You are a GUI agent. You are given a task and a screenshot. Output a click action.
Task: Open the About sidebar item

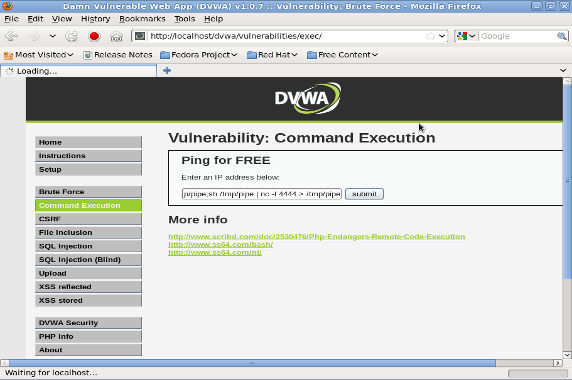(x=88, y=350)
